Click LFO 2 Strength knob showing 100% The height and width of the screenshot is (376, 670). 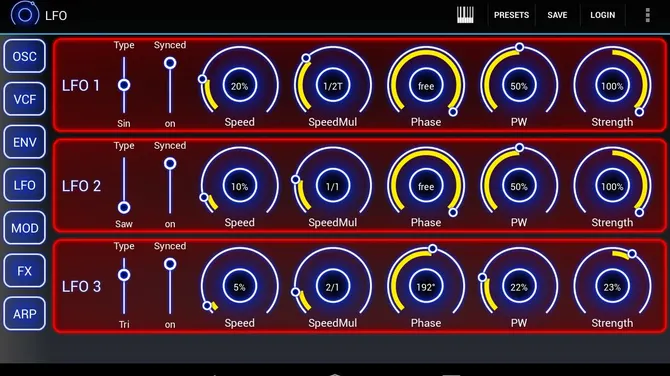pyautogui.click(x=612, y=186)
